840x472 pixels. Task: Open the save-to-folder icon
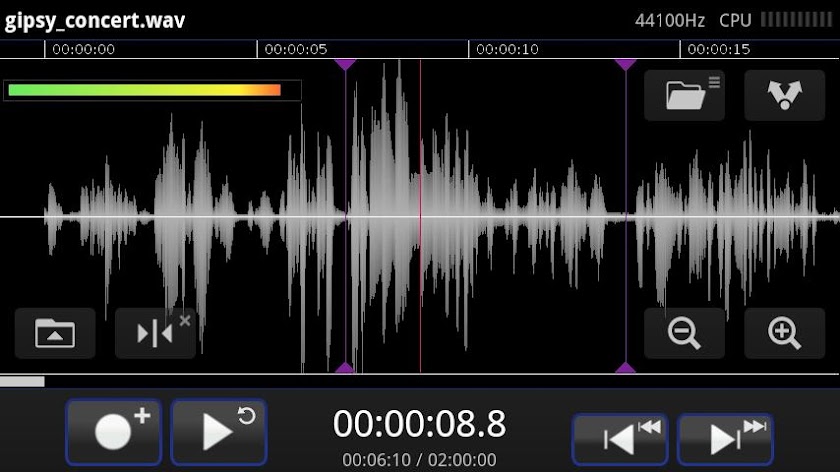55,333
